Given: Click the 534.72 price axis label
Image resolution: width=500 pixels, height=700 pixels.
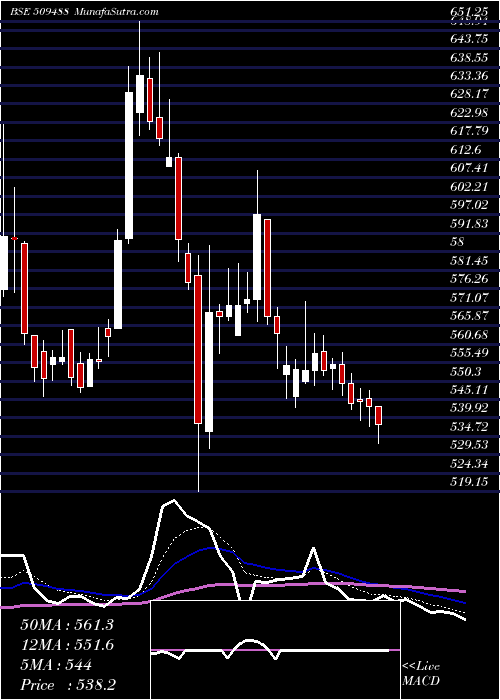Looking at the screenshot, I should point(469,427).
